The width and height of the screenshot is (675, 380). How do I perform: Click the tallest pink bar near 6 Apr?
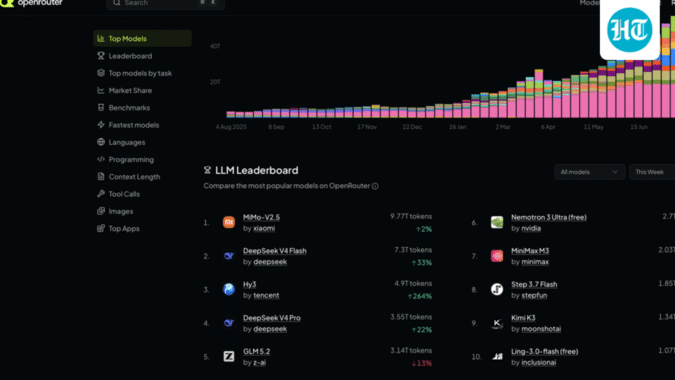539,93
